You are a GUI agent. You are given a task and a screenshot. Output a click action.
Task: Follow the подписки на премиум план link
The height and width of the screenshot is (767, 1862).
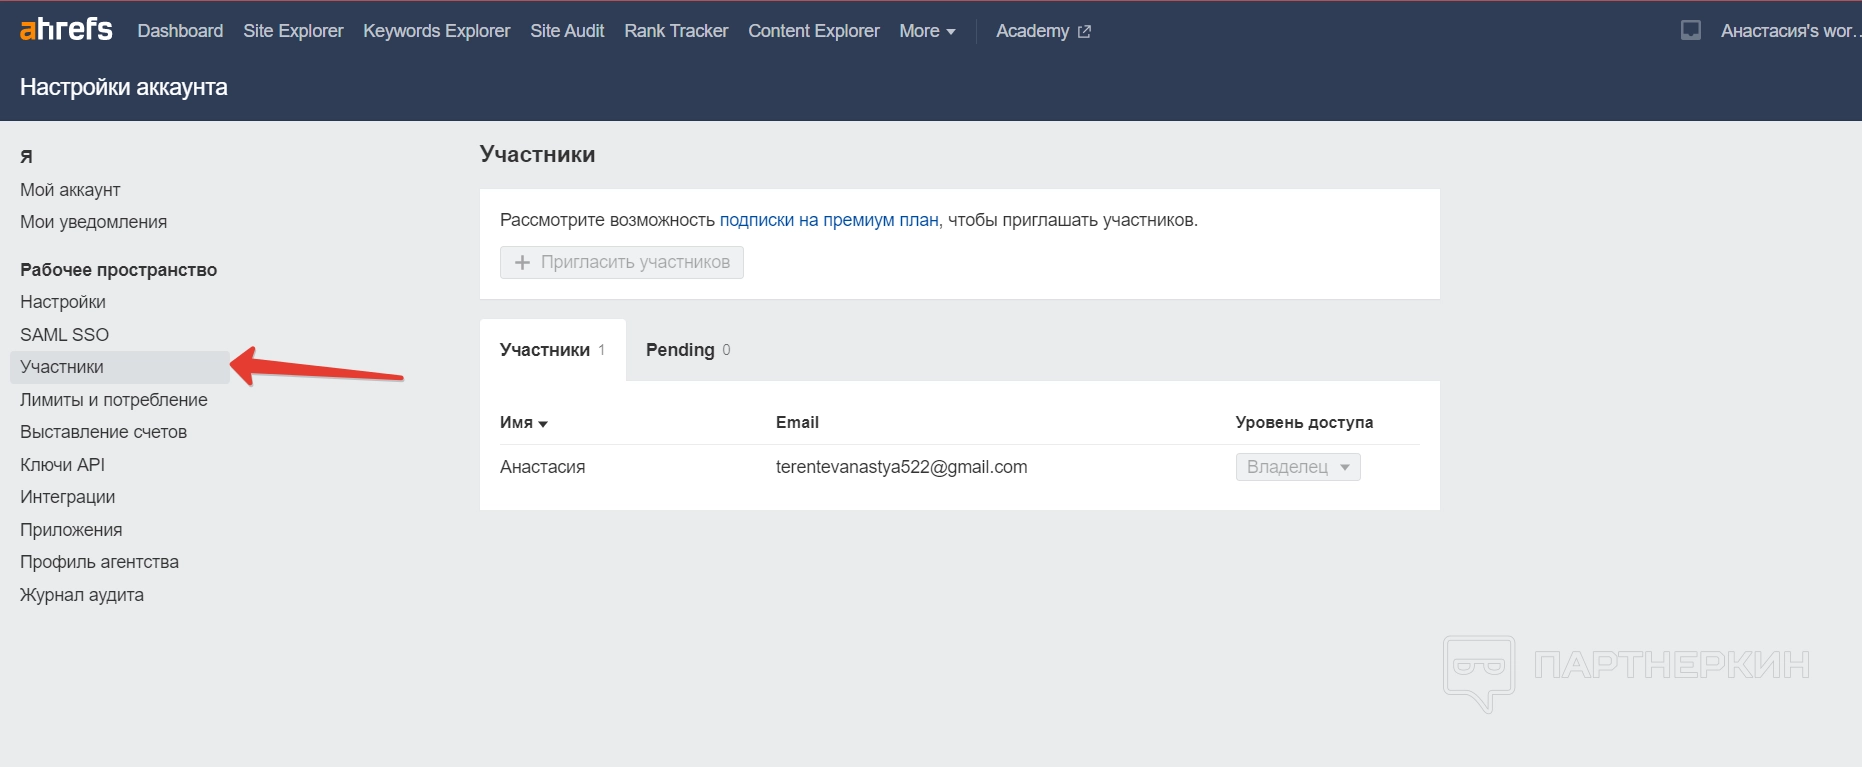point(828,220)
